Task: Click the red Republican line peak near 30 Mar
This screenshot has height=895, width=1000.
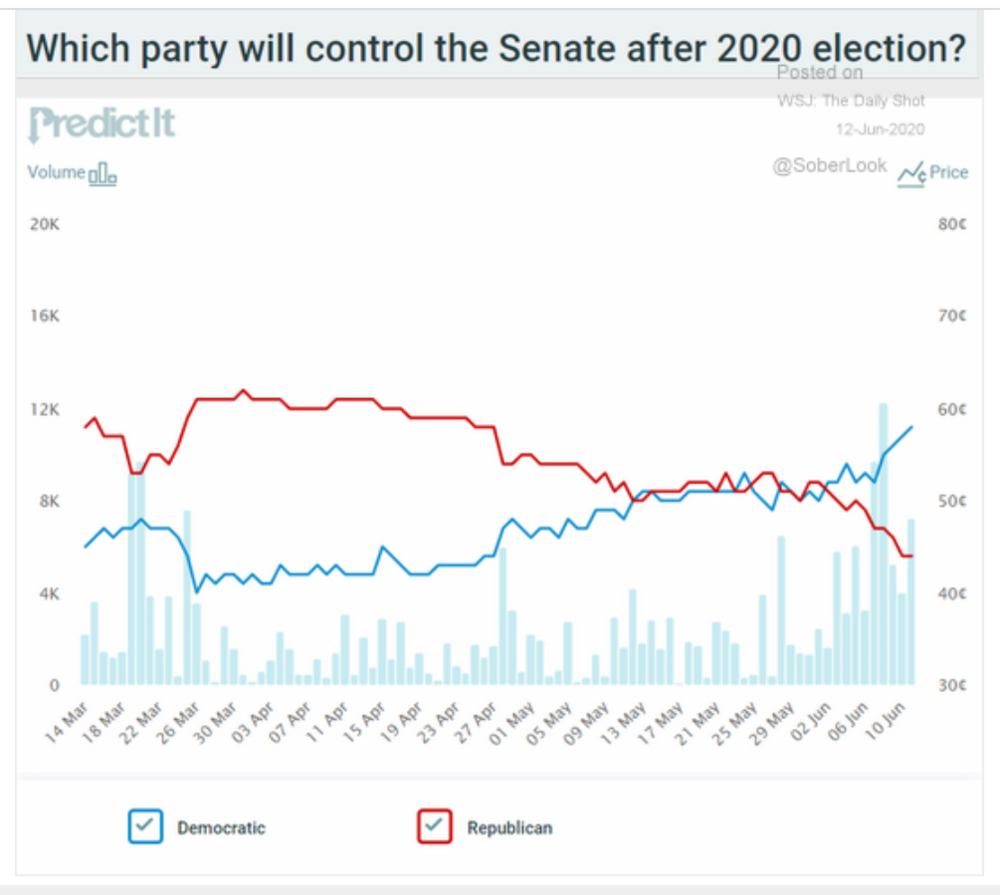Action: tap(242, 390)
